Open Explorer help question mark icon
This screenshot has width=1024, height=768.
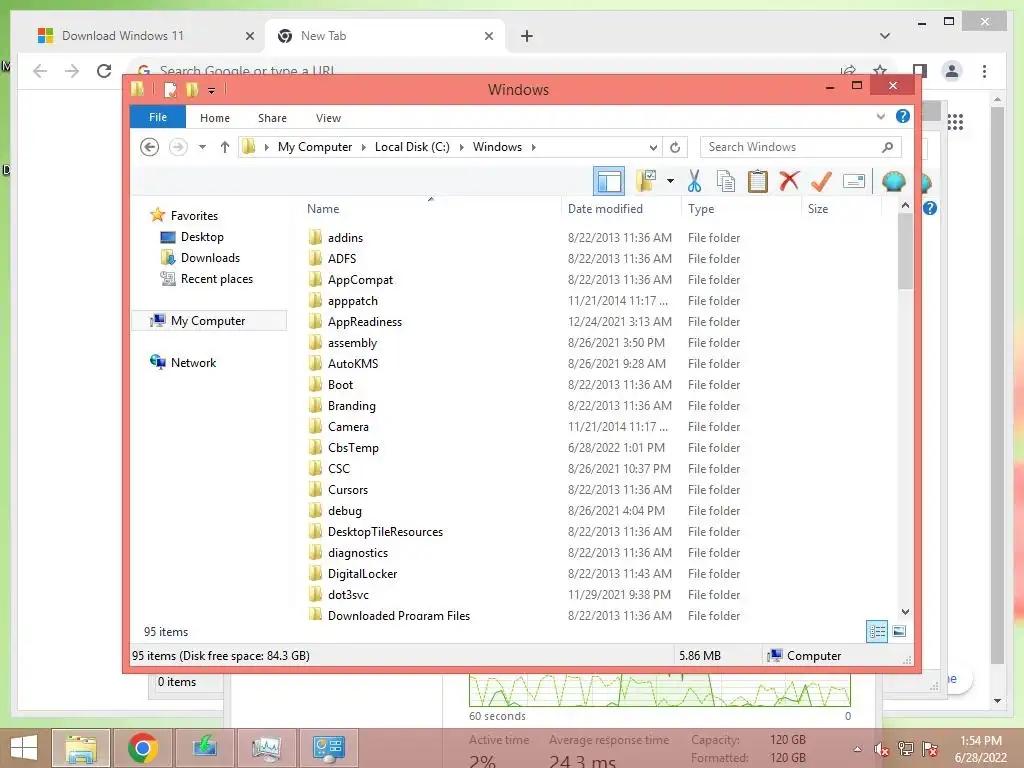[x=903, y=116]
